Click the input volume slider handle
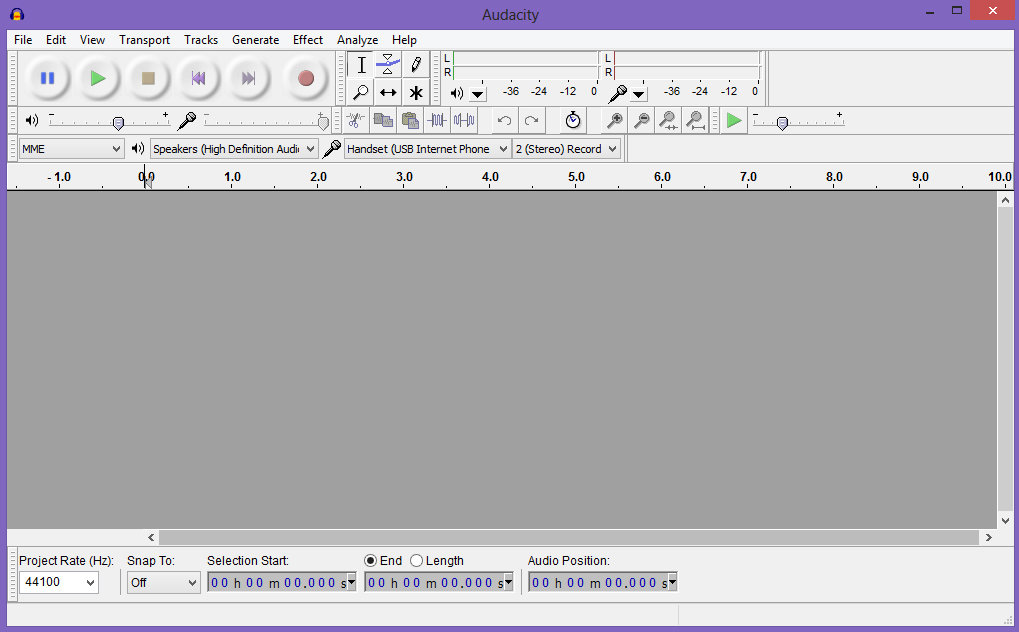 point(323,123)
